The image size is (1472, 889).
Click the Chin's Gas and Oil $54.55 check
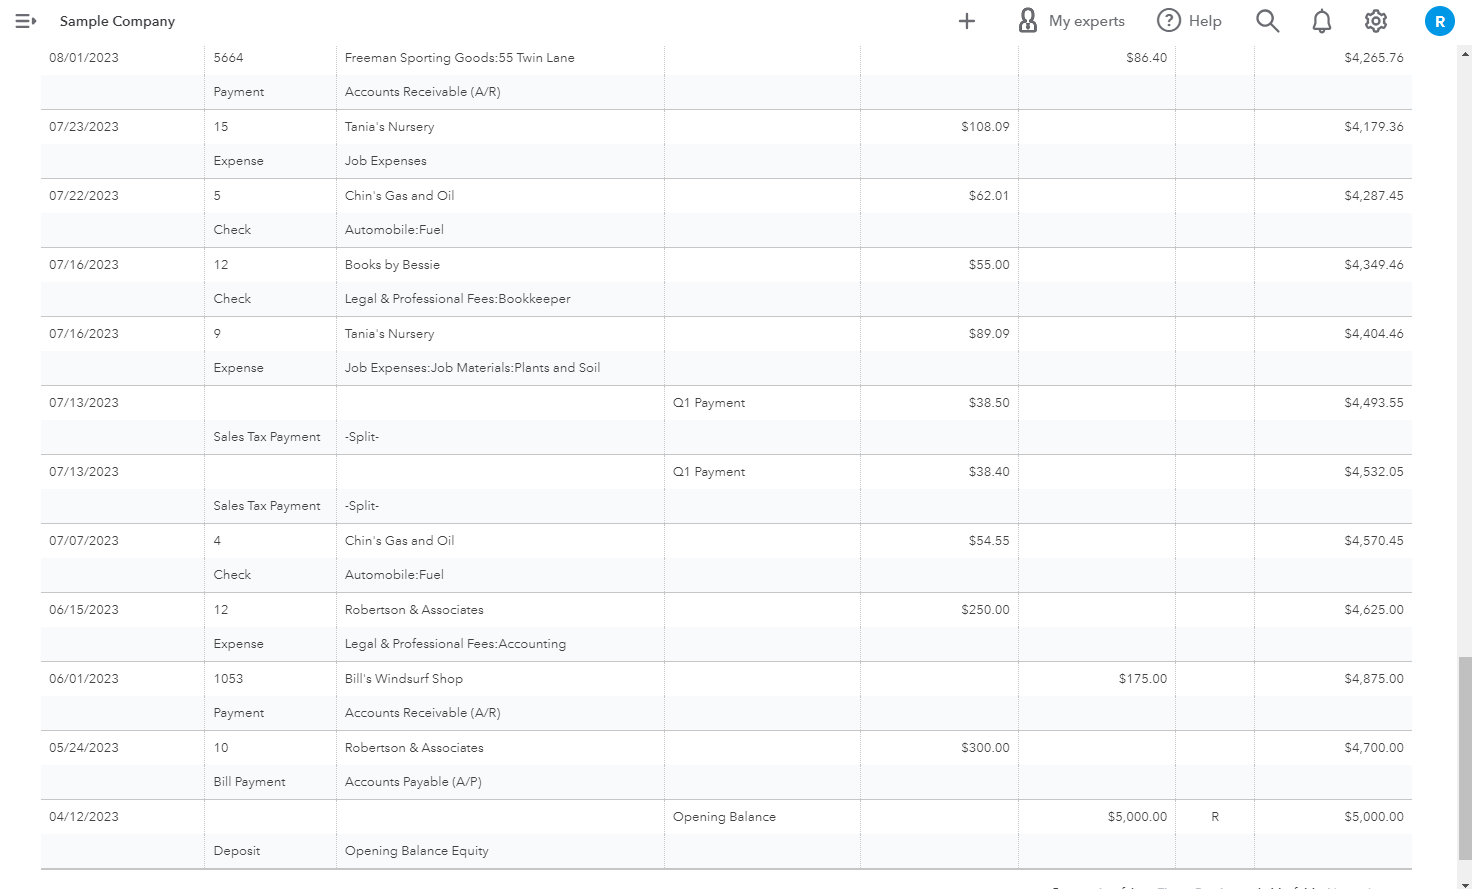pyautogui.click(x=399, y=541)
